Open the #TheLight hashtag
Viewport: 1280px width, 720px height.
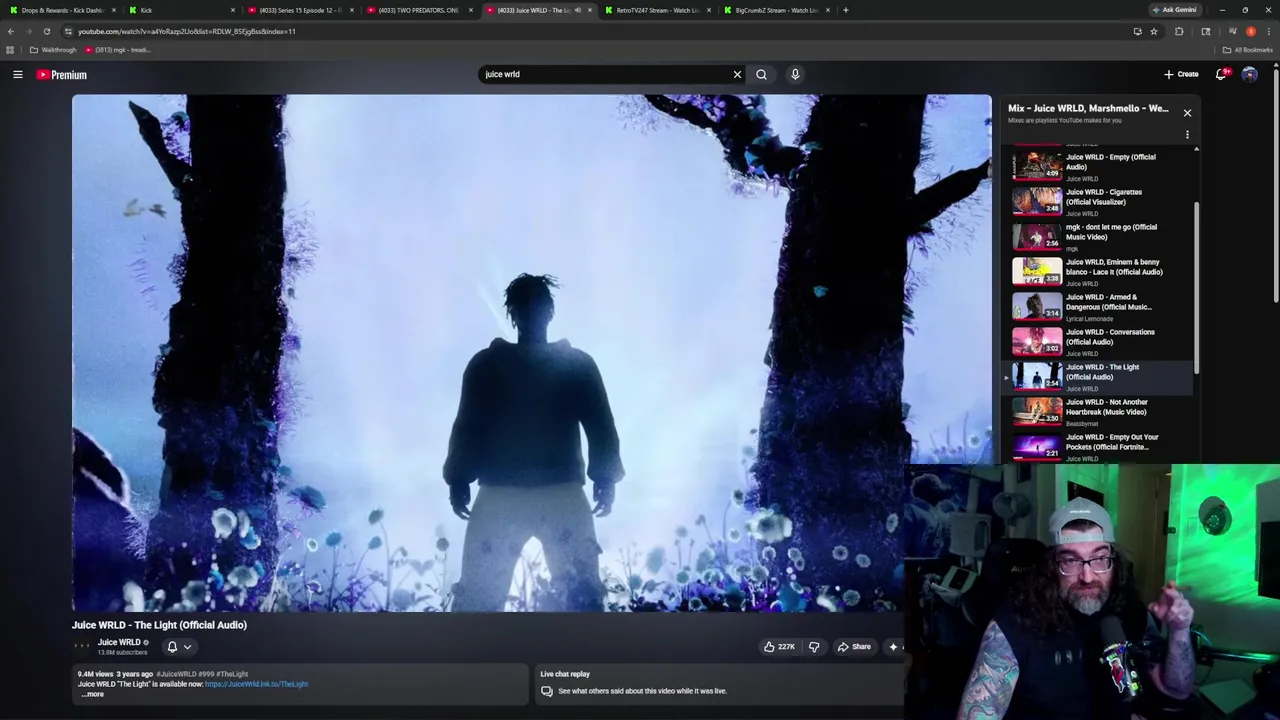tap(232, 674)
